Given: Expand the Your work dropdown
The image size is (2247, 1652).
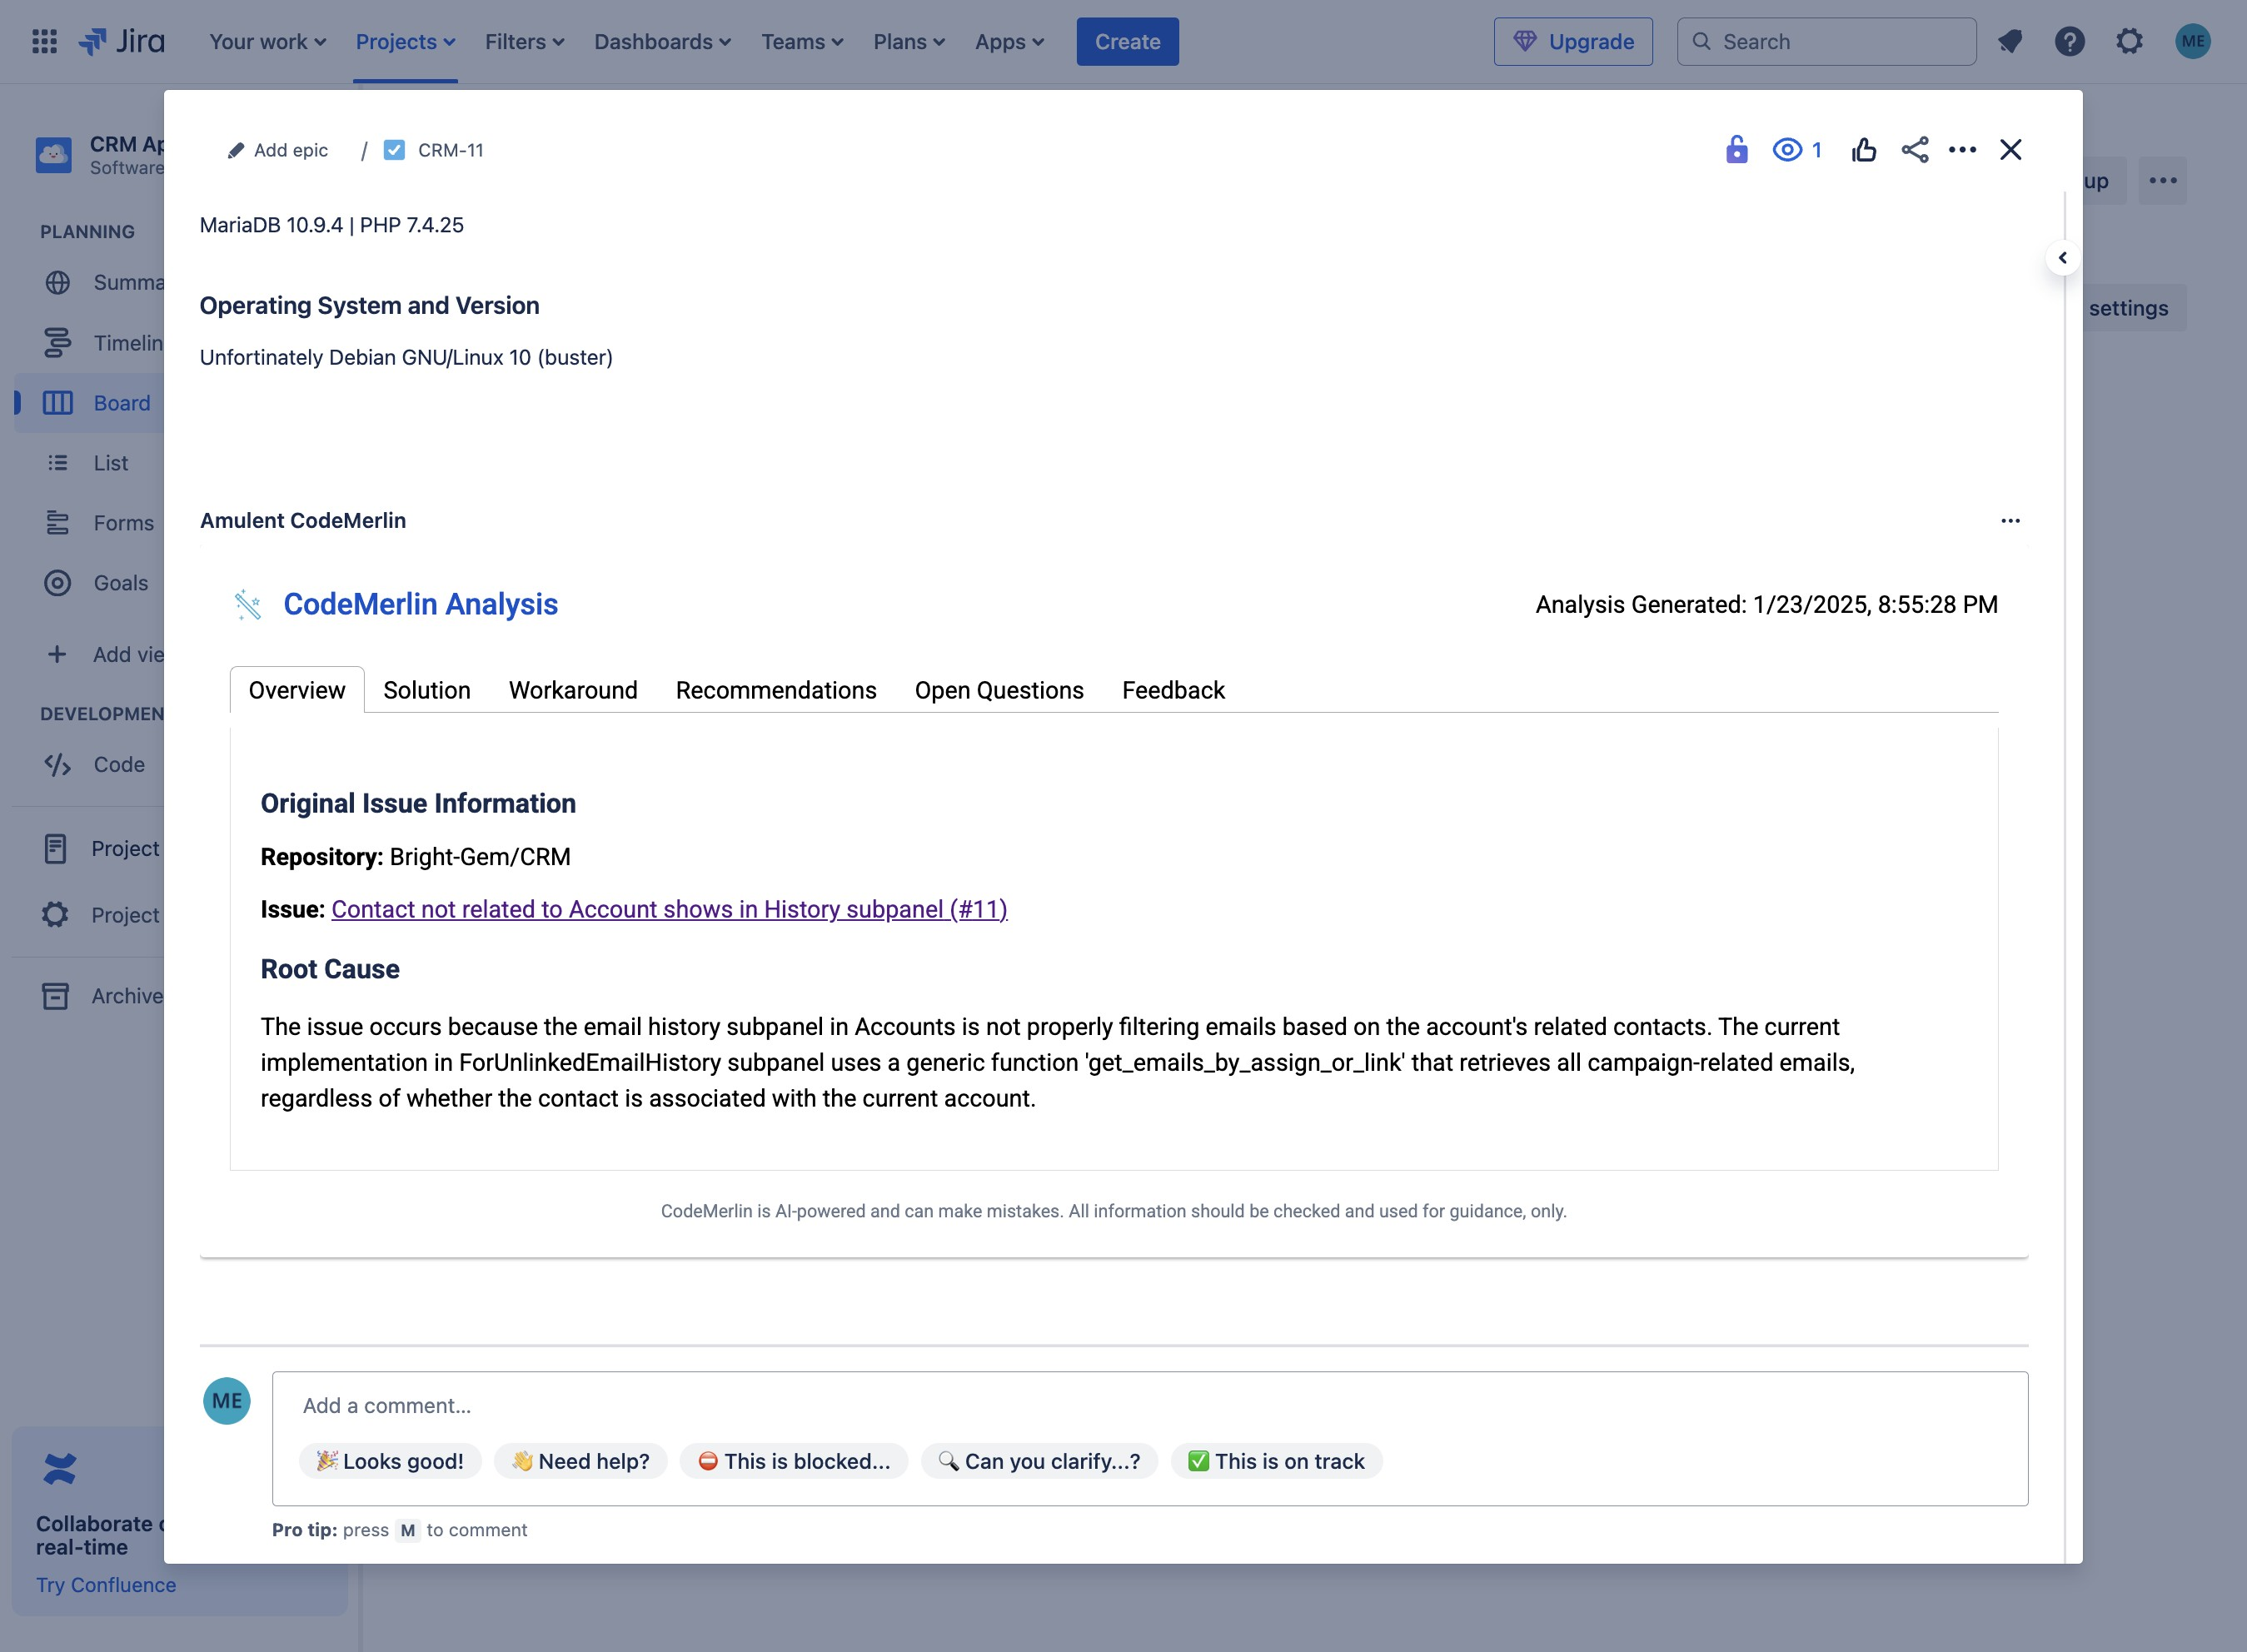Looking at the screenshot, I should pos(267,41).
